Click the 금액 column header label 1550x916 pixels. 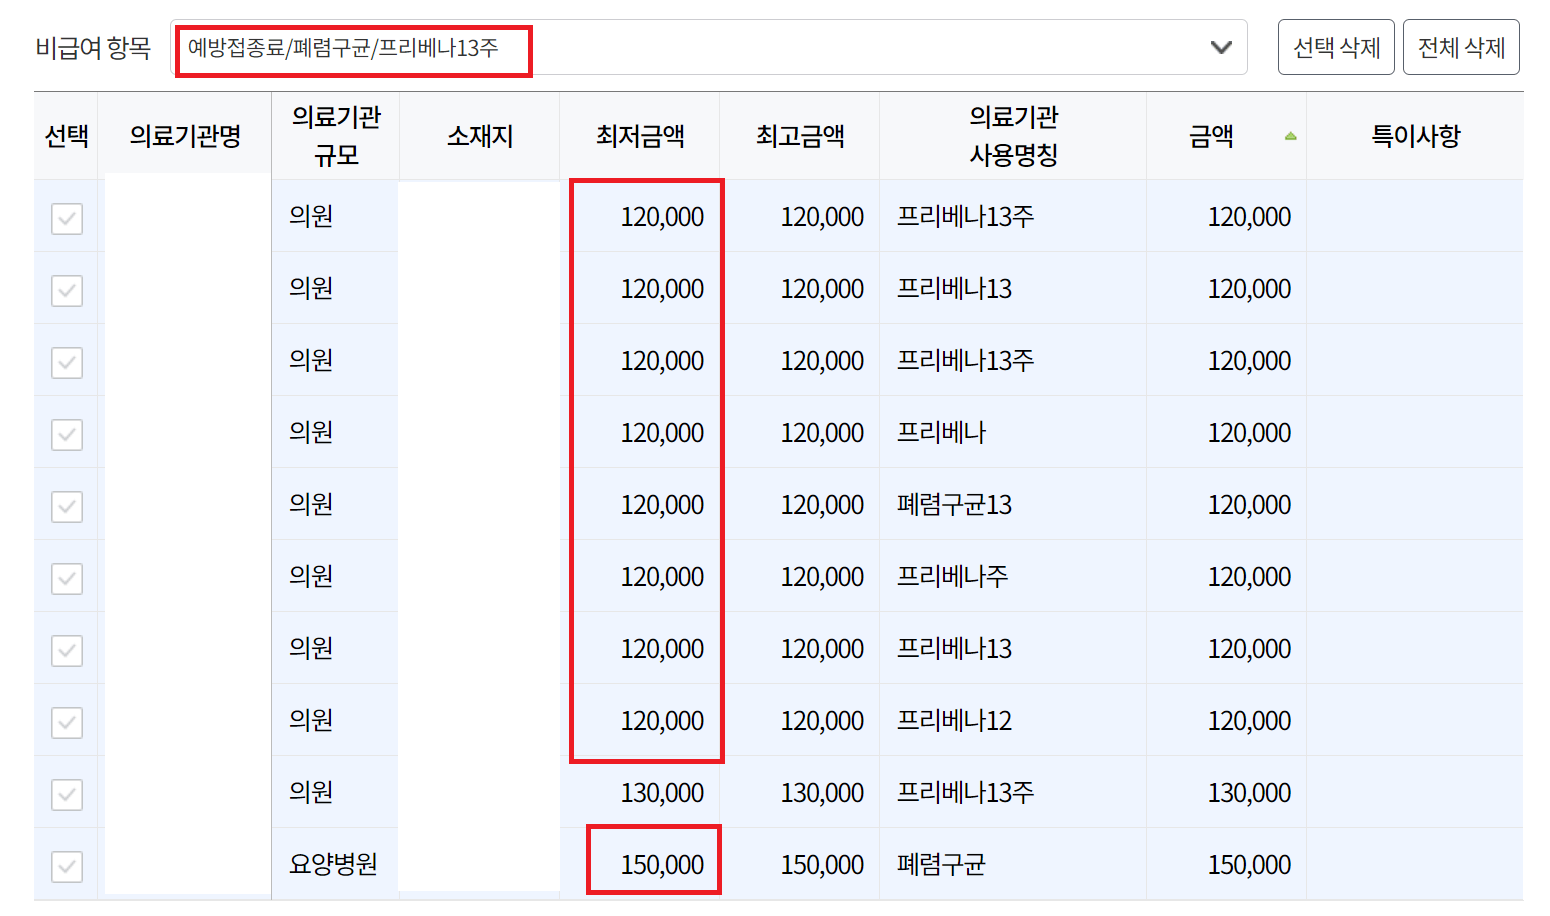(x=1211, y=136)
